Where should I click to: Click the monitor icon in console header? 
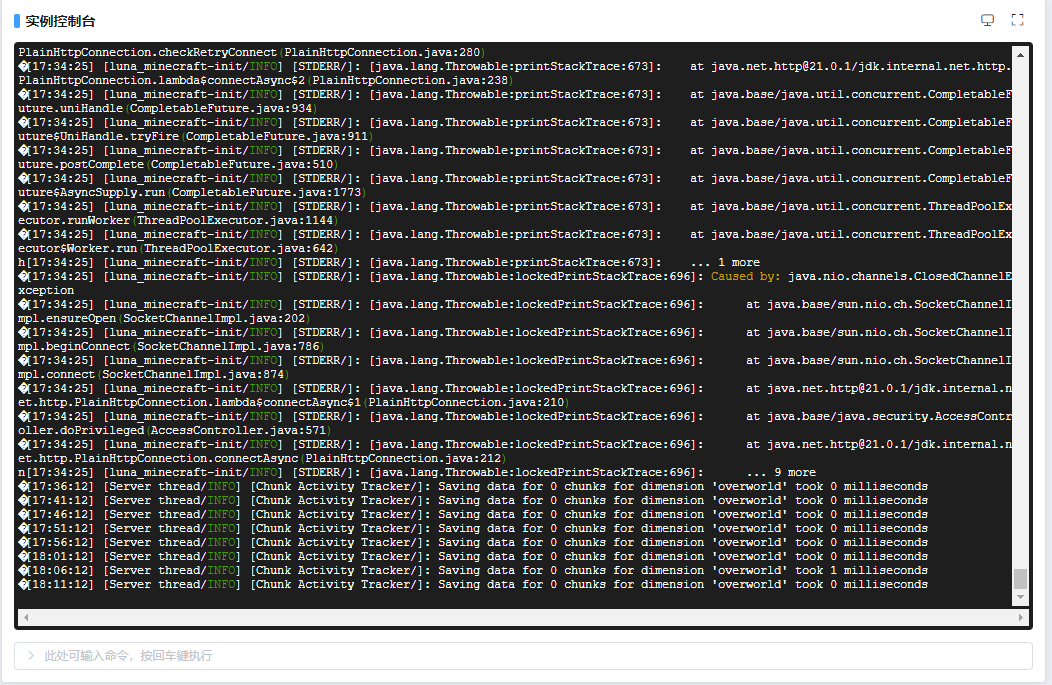point(987,20)
